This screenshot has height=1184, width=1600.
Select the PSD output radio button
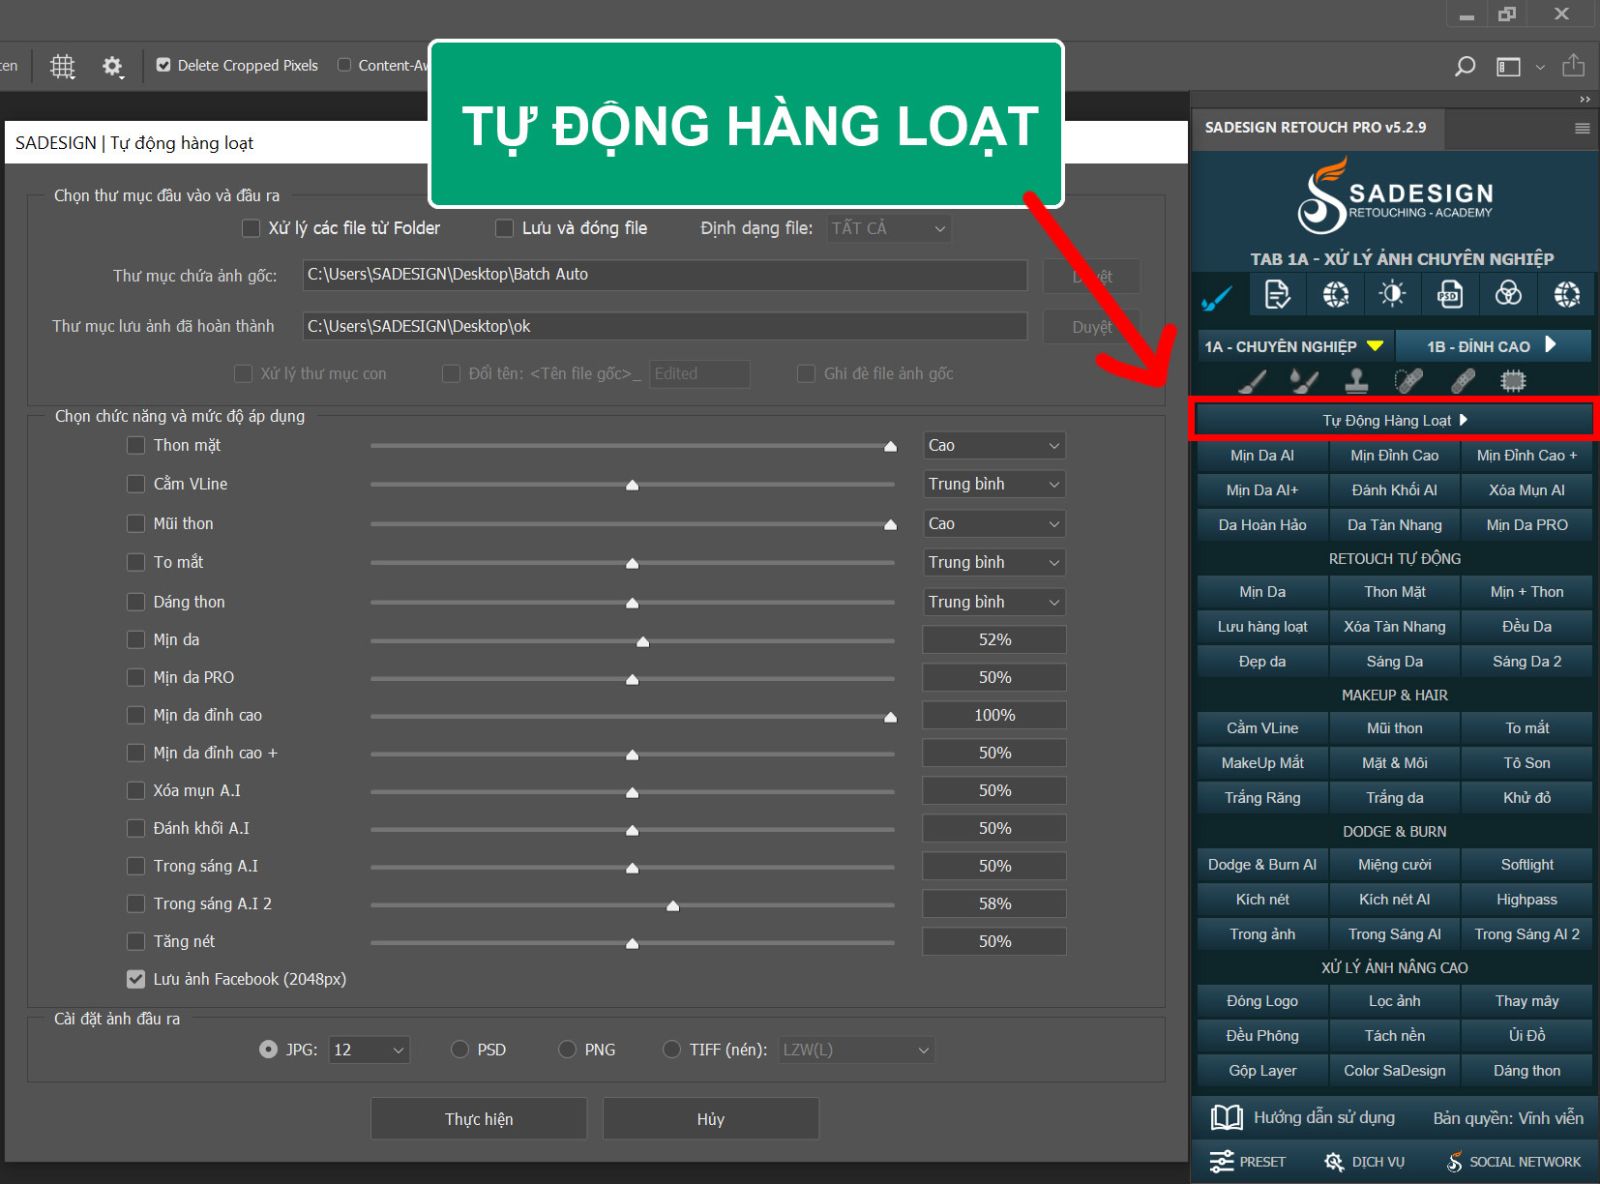(460, 1049)
